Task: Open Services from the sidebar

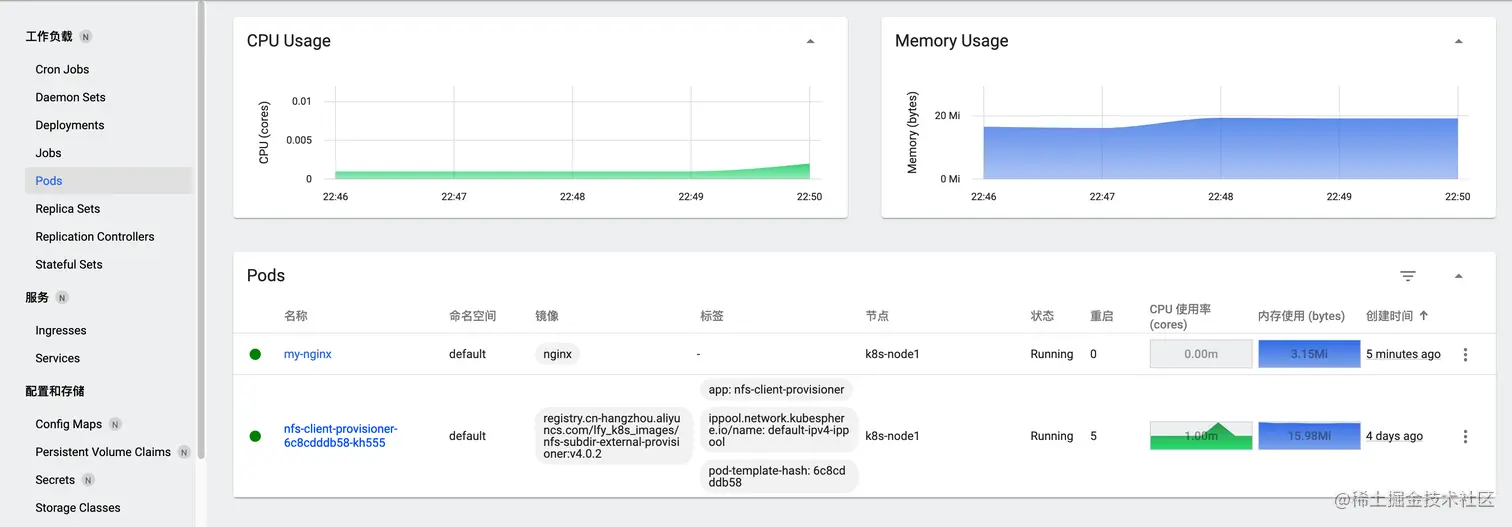Action: (58, 358)
